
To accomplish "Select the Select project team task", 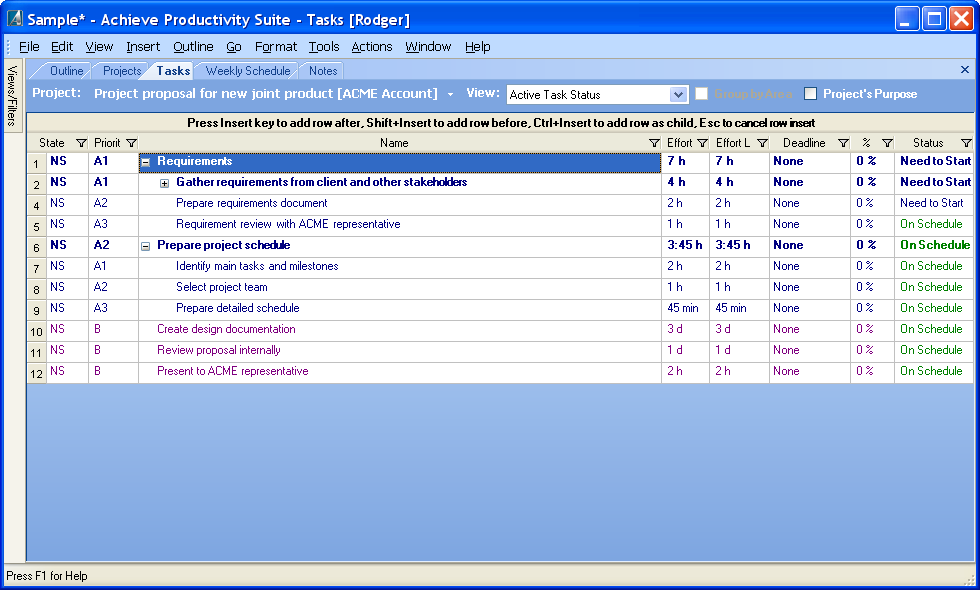I will tap(221, 287).
